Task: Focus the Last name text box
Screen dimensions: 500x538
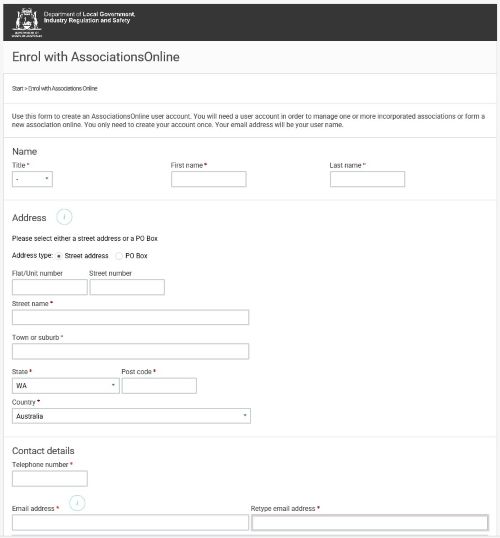Action: [x=367, y=179]
